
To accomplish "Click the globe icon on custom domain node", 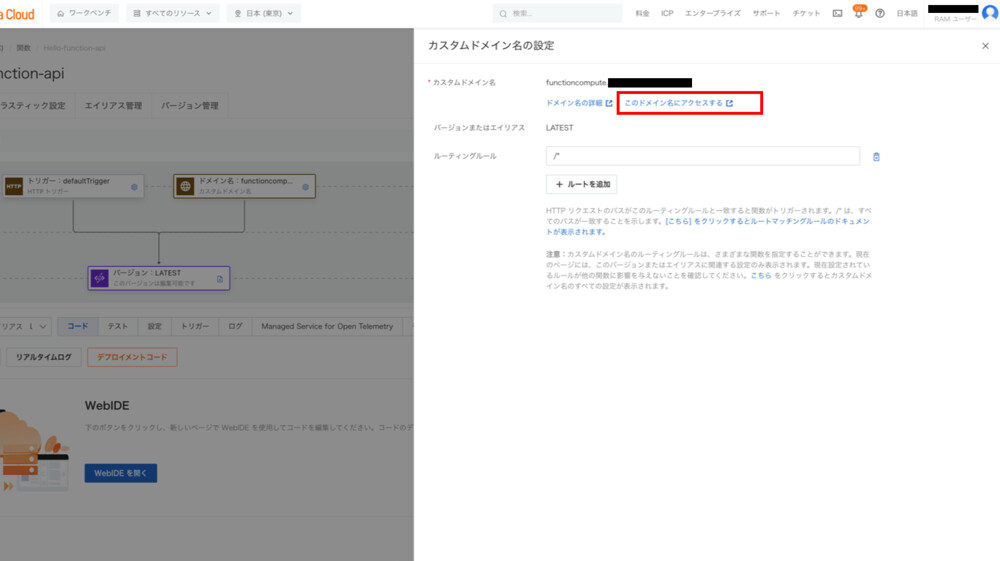I will coord(185,186).
